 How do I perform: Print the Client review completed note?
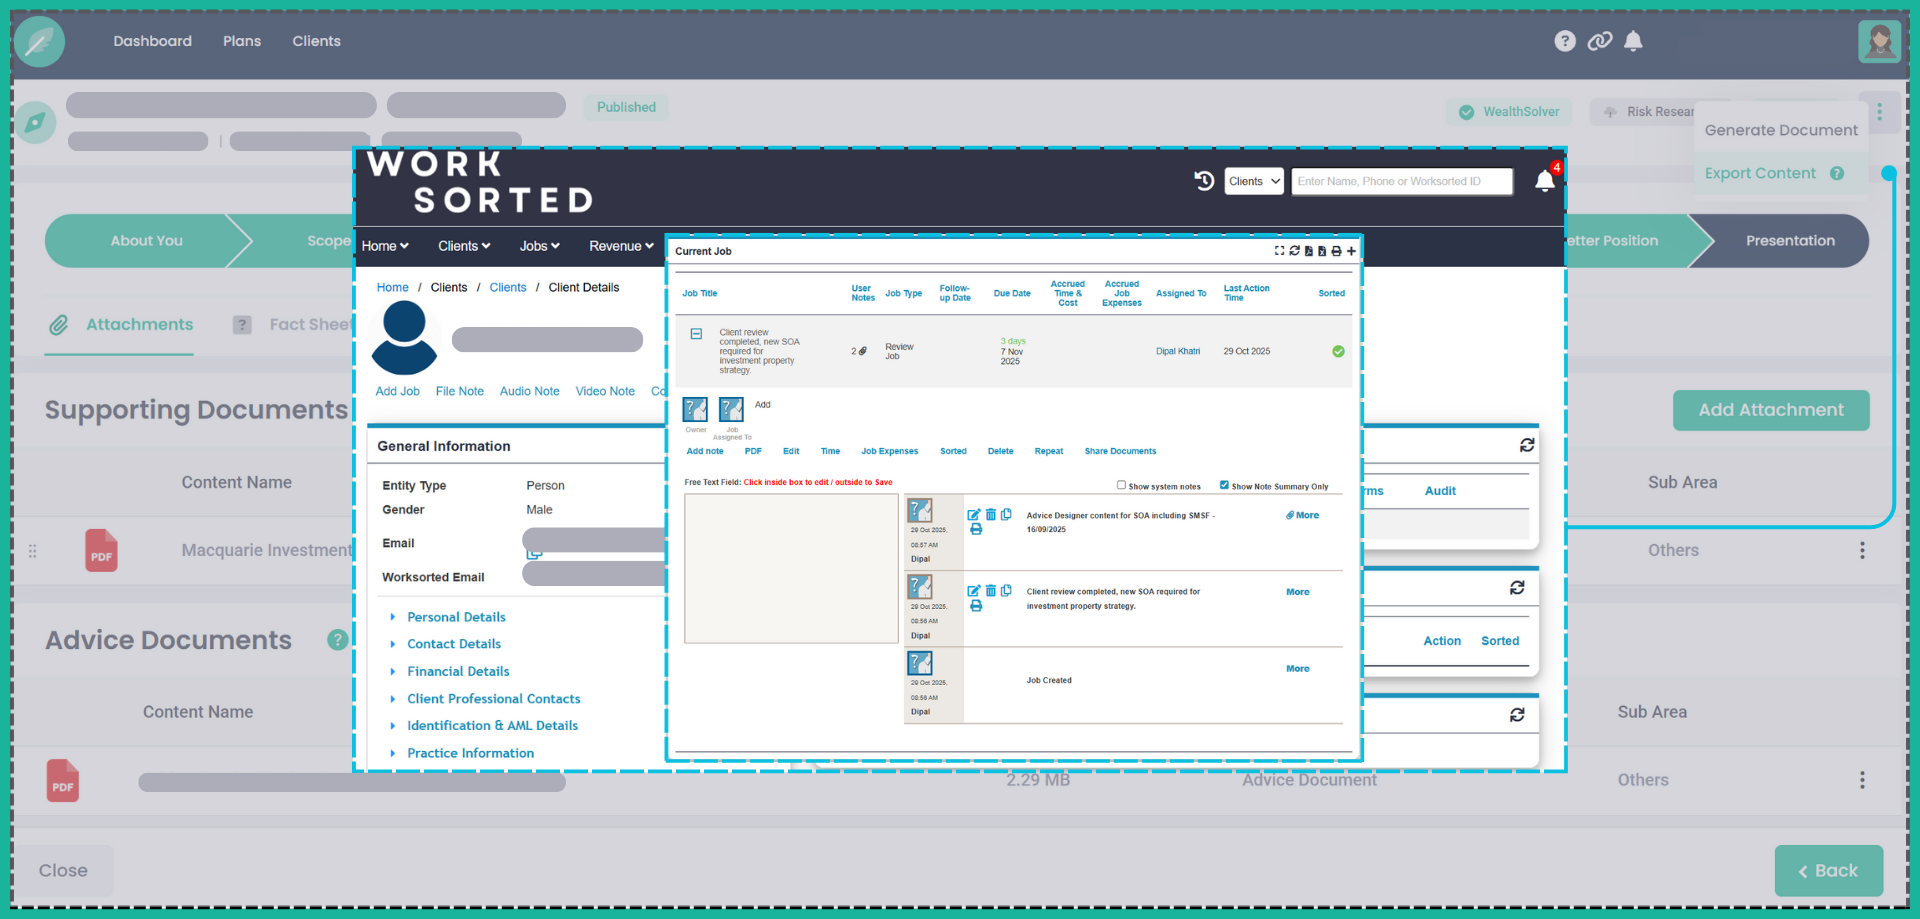[x=976, y=605]
